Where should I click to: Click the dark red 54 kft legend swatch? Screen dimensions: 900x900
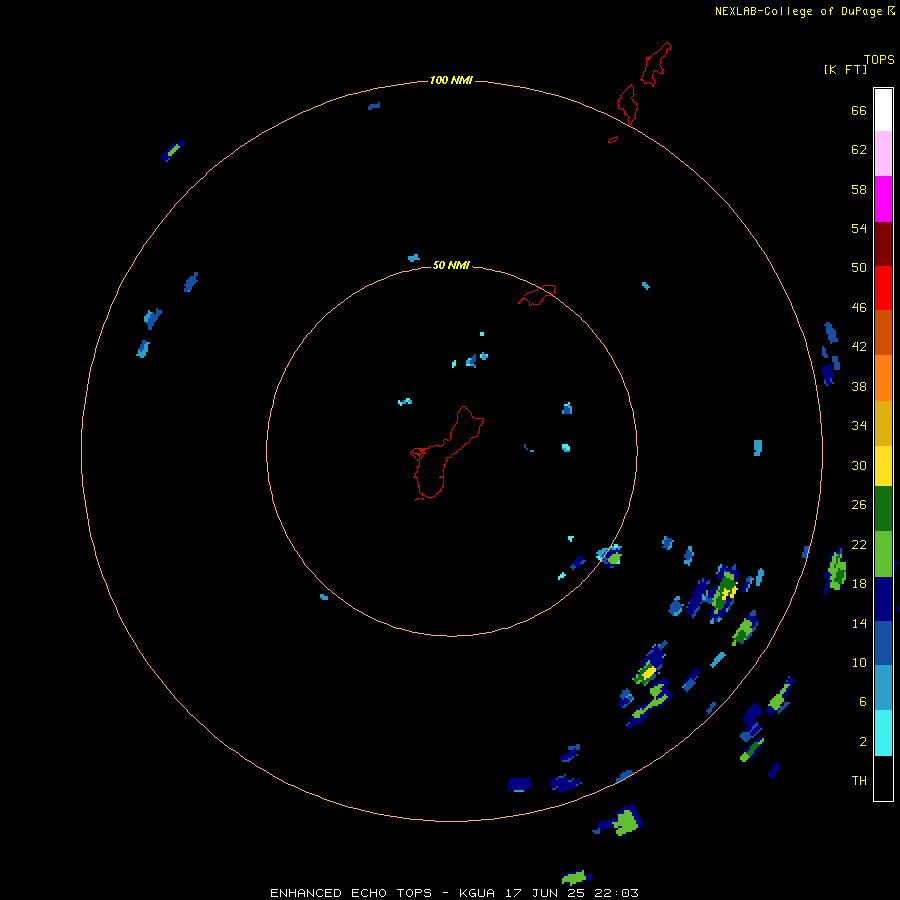tap(883, 244)
